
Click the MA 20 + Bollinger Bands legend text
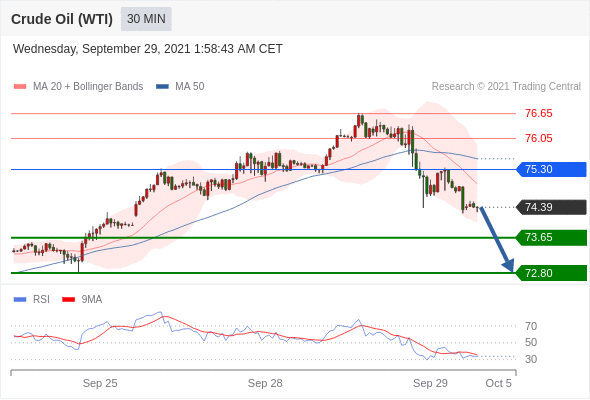[x=88, y=87]
